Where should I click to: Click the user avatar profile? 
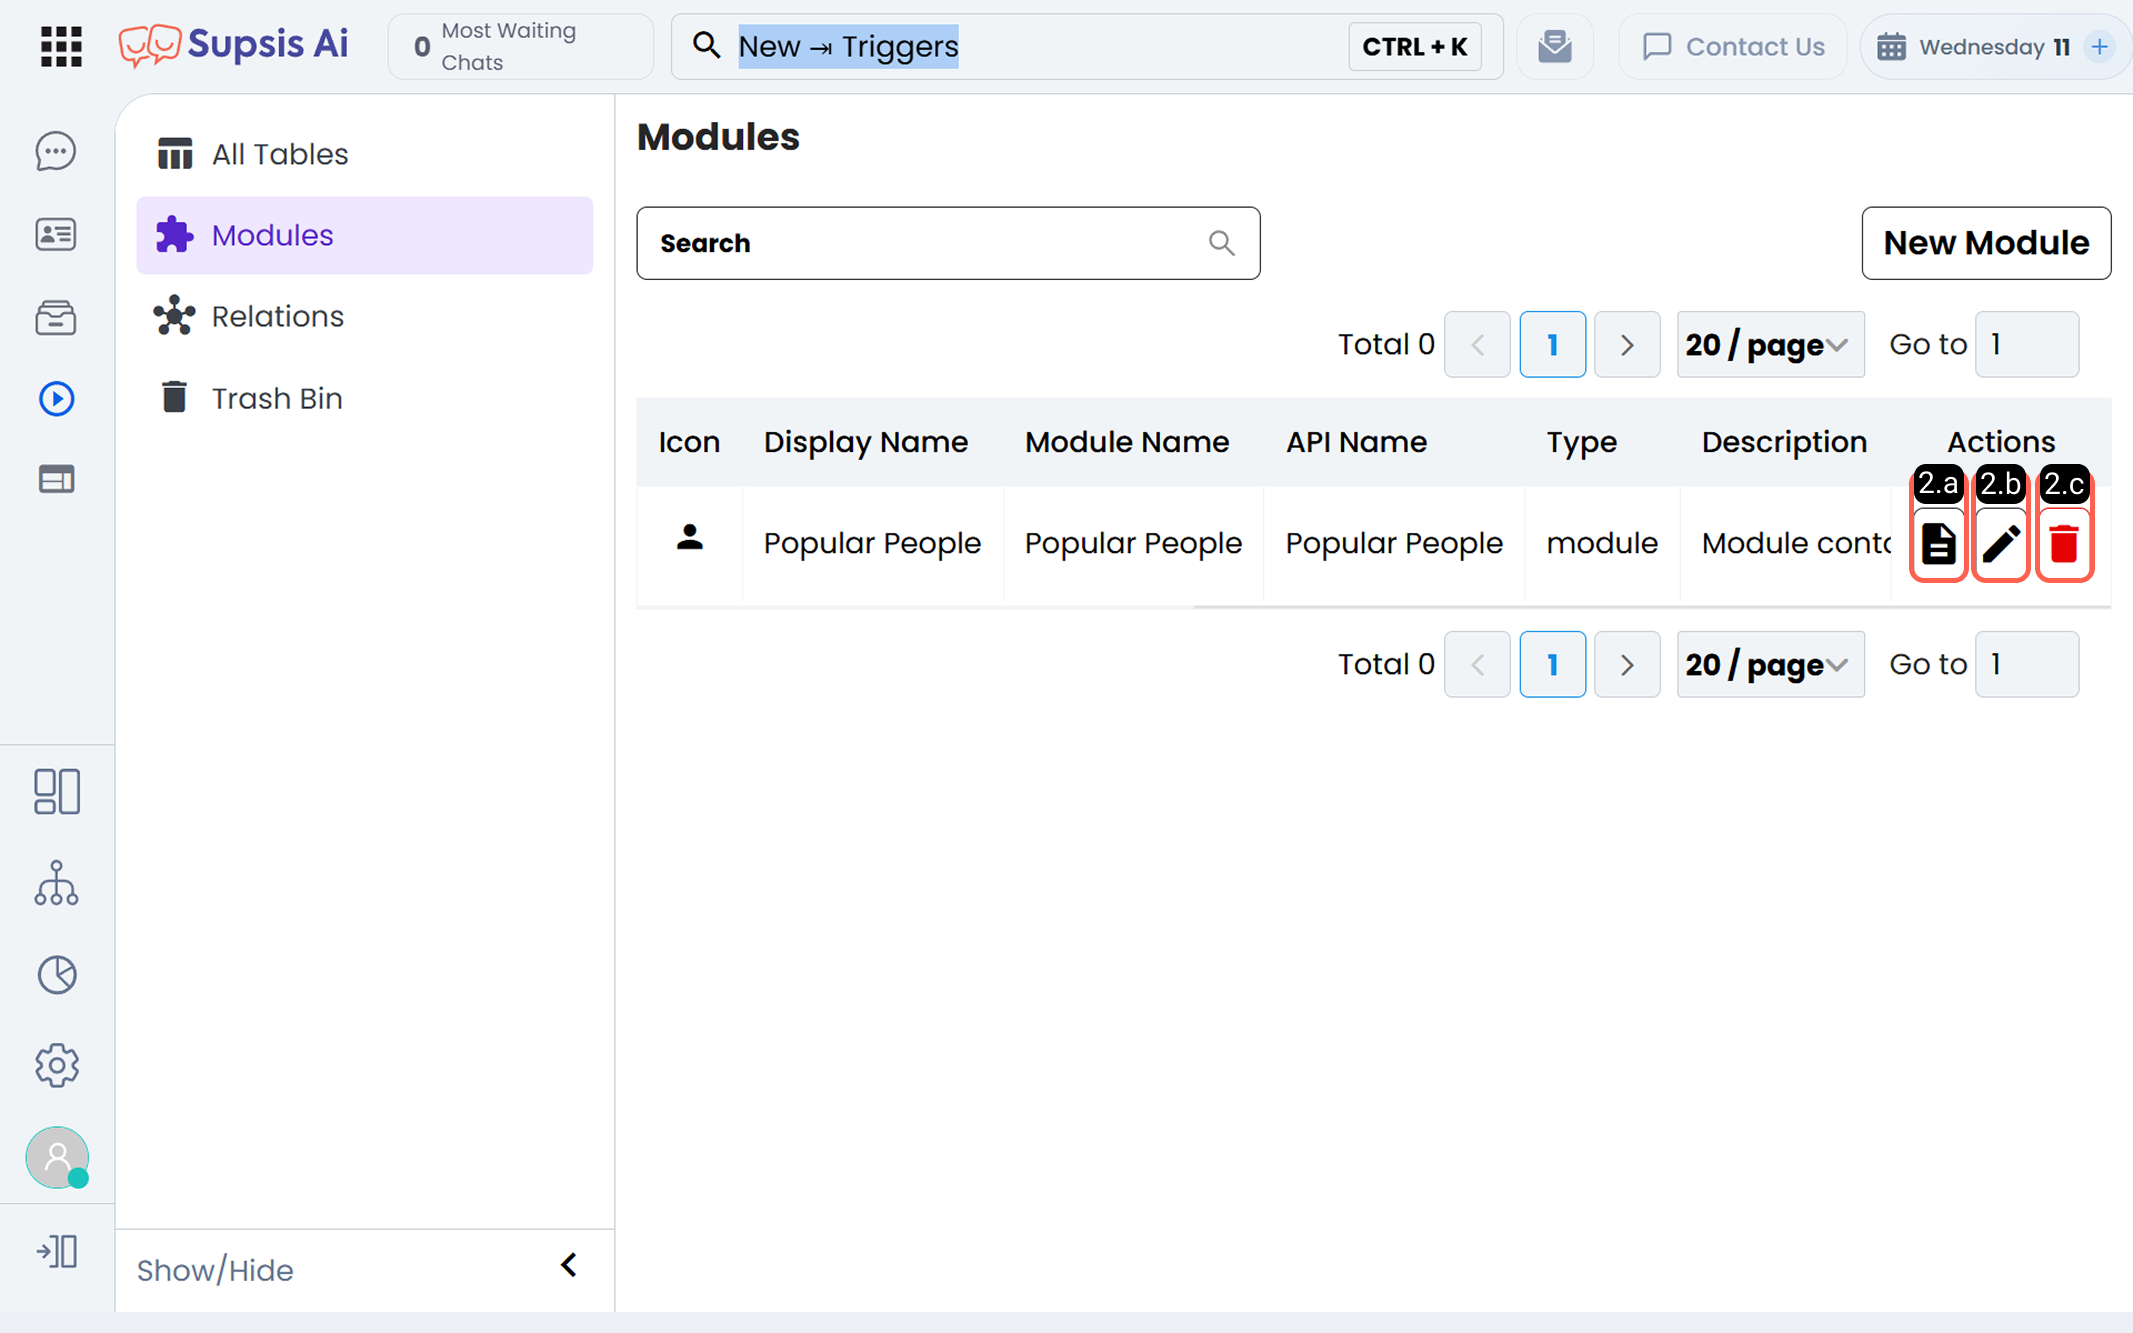pyautogui.click(x=57, y=1157)
